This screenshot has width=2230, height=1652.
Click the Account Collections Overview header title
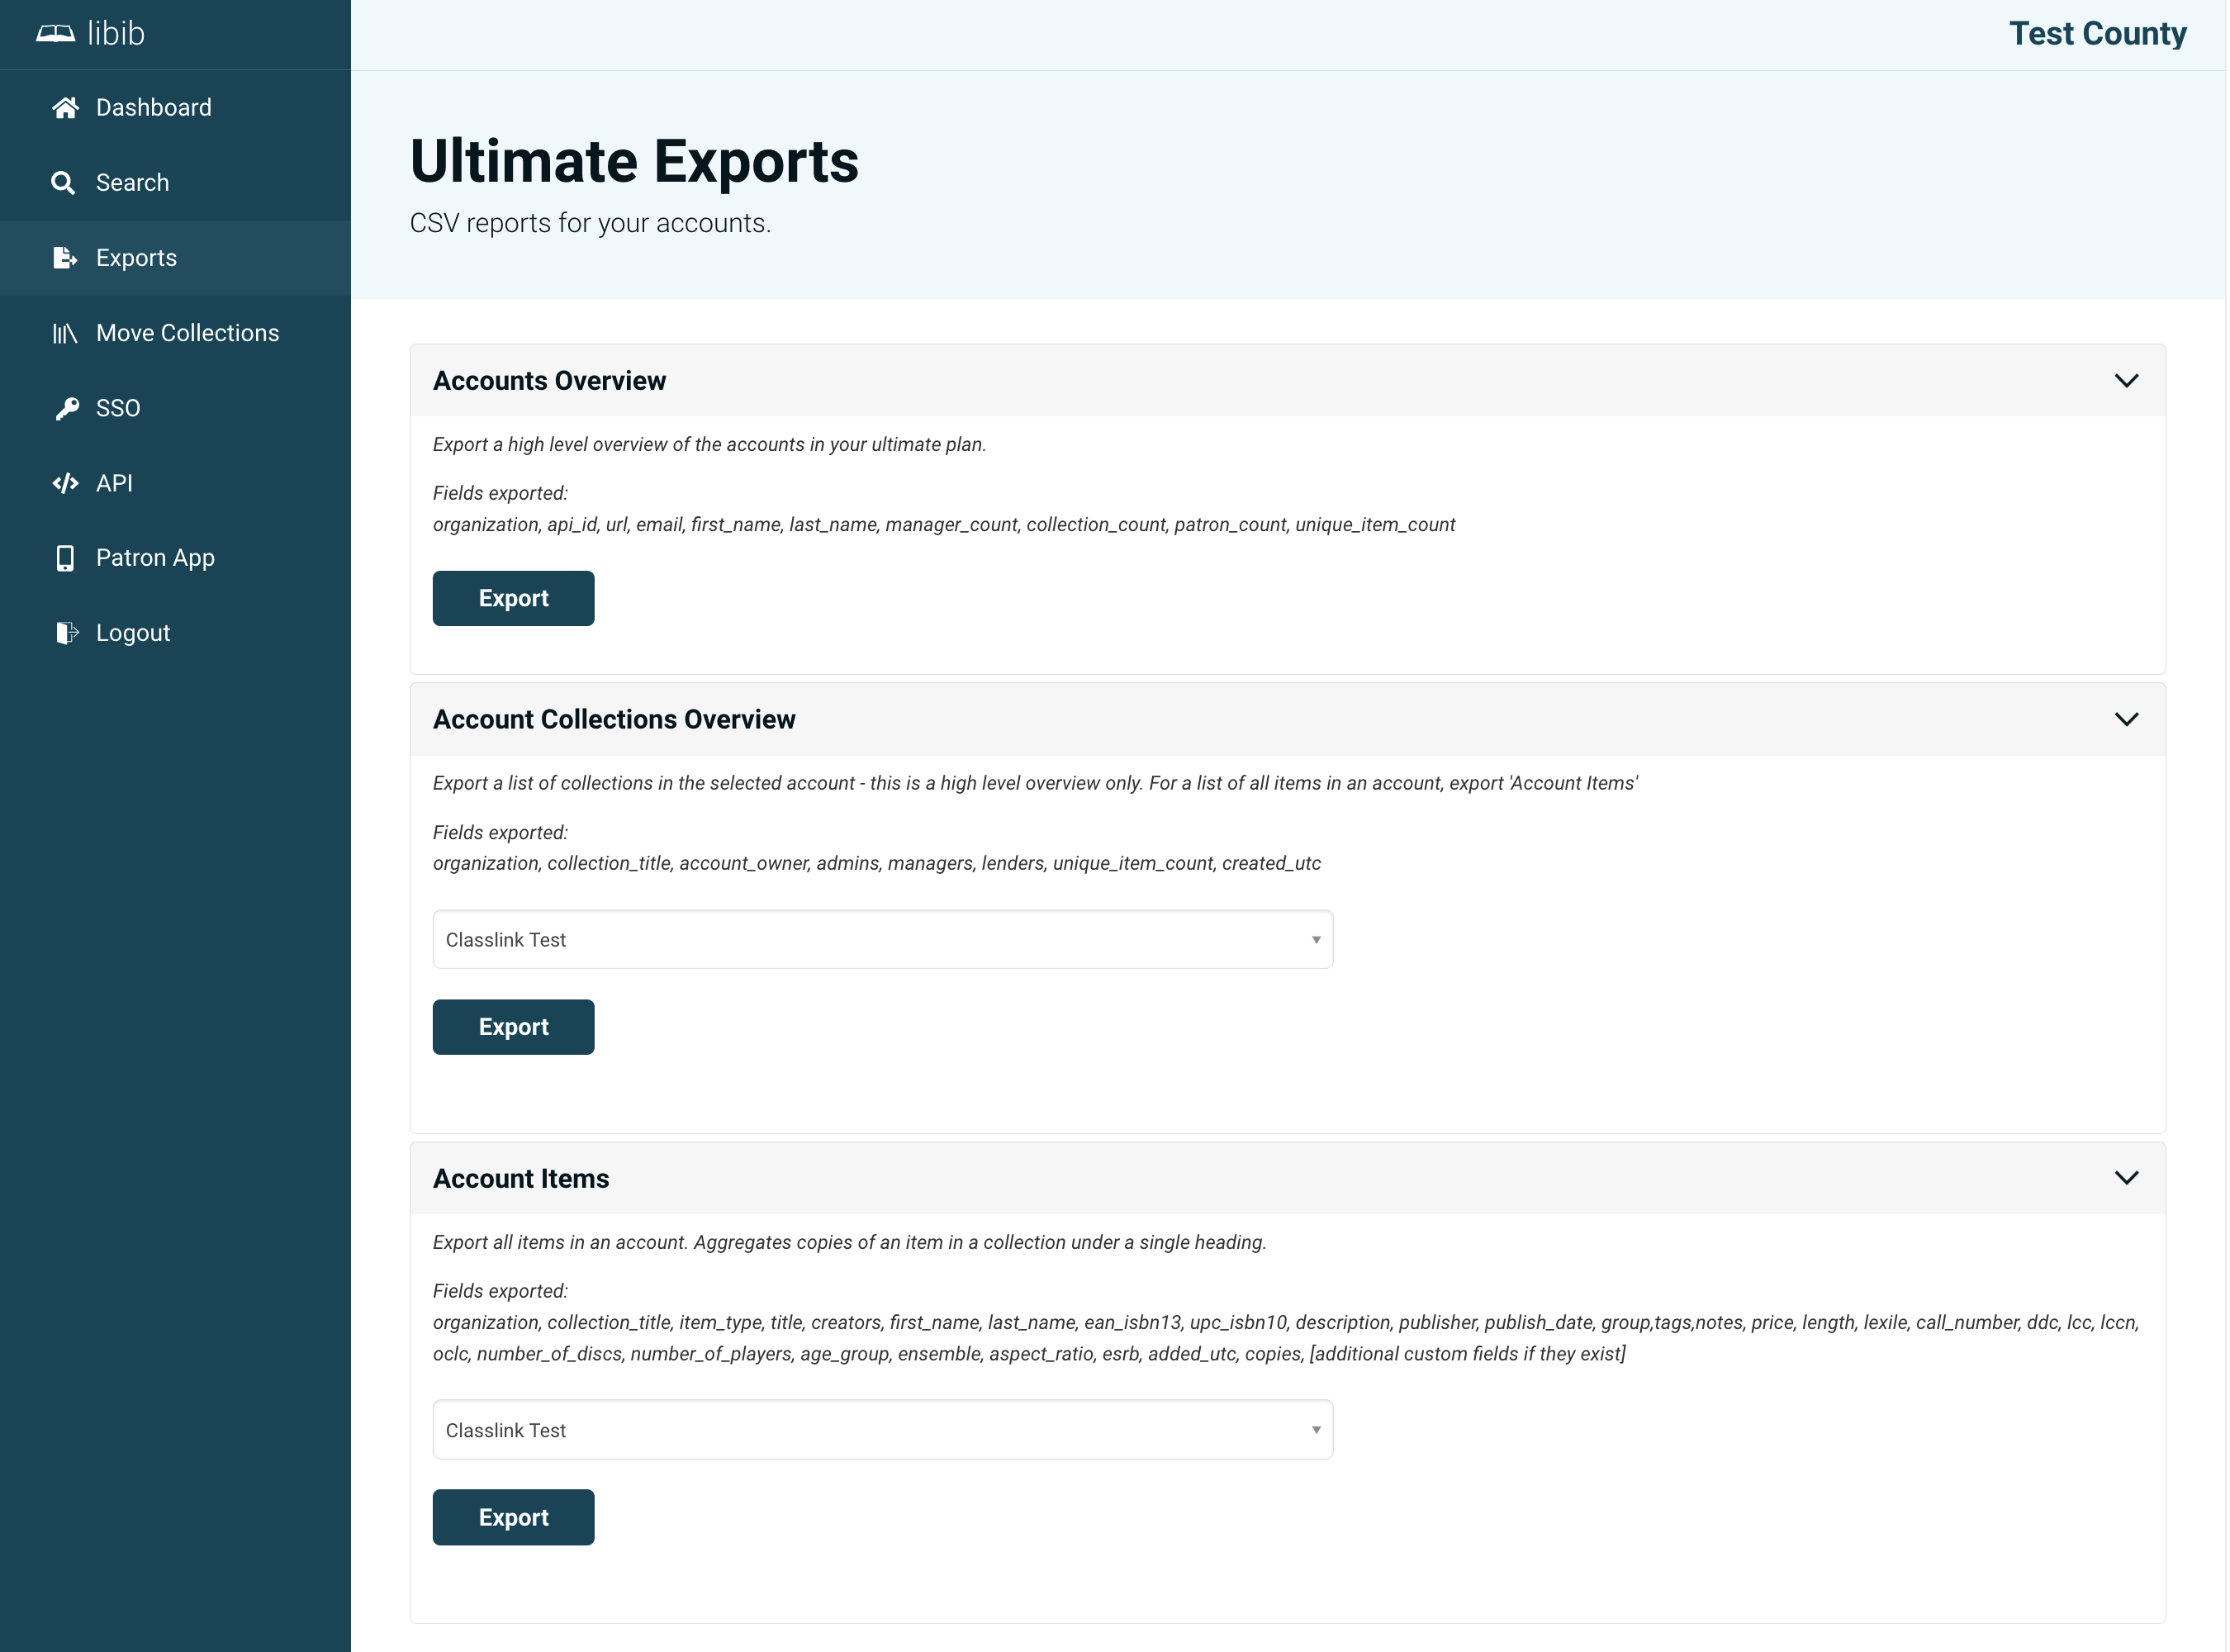(x=614, y=720)
